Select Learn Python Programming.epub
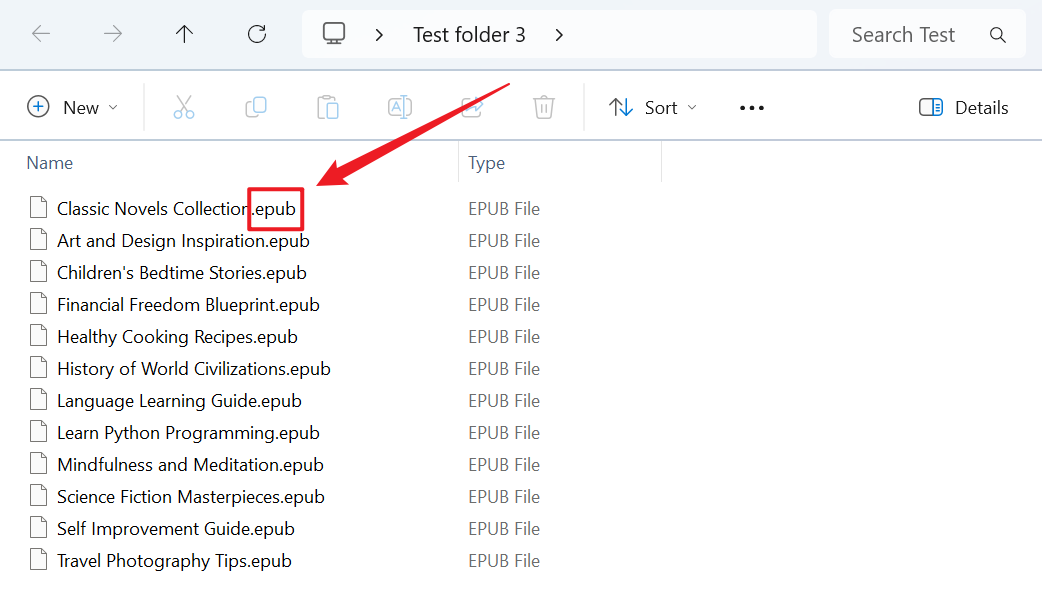Viewport: 1042px width, 599px height. (x=187, y=432)
